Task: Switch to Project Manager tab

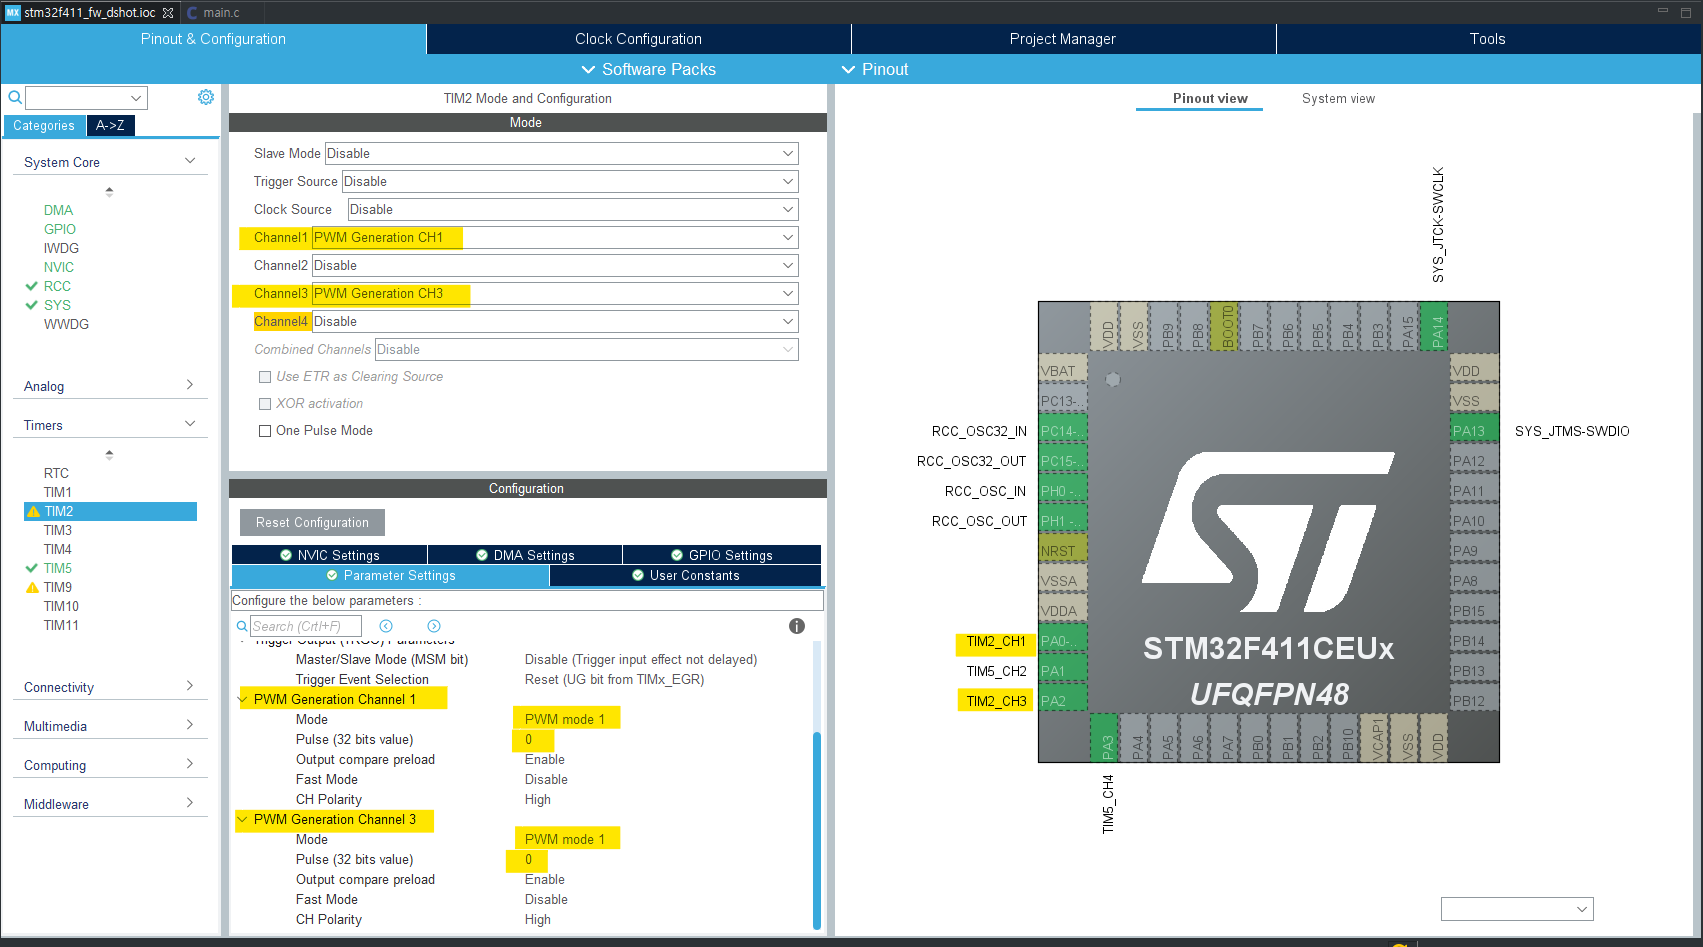Action: [x=1063, y=39]
